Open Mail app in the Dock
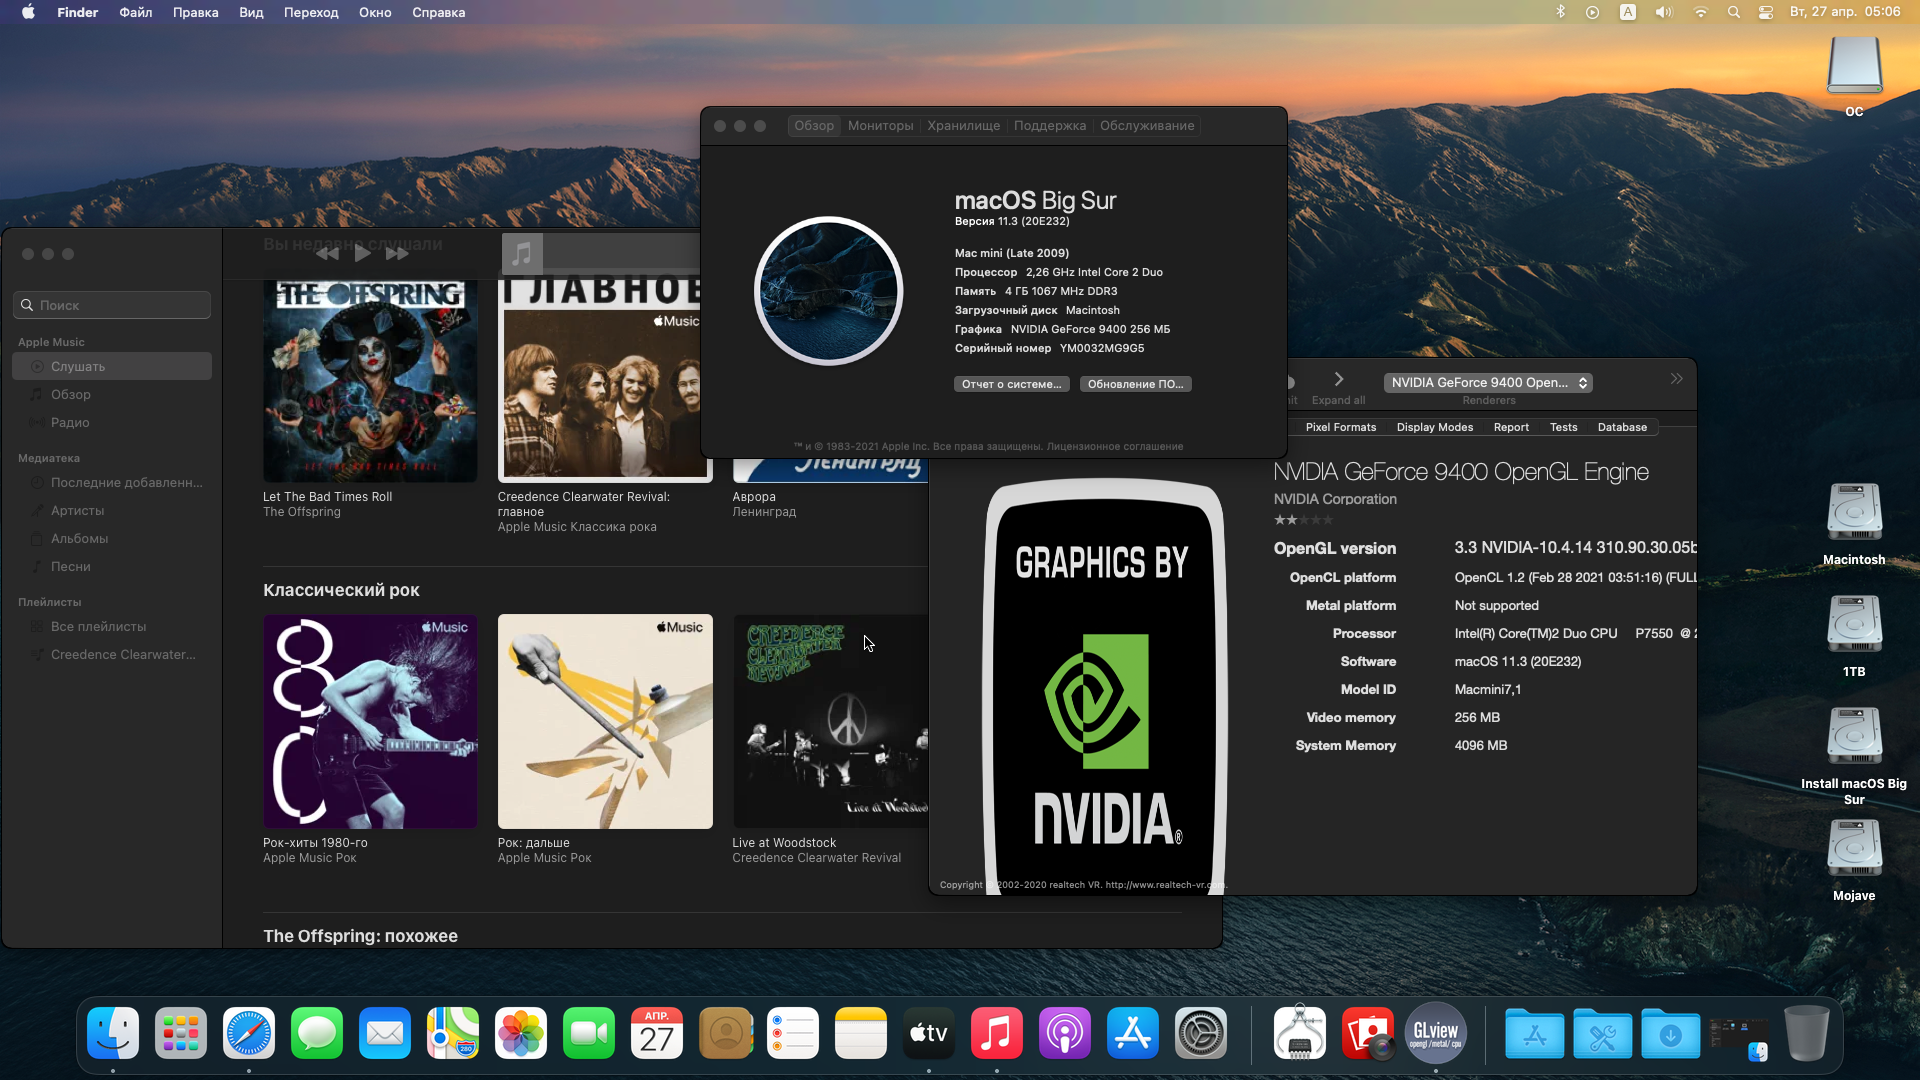 click(385, 1033)
